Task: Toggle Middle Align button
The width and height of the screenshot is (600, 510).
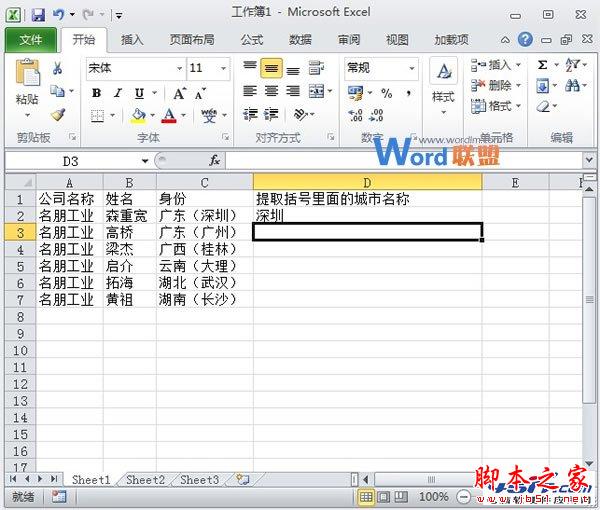Action: click(x=271, y=68)
